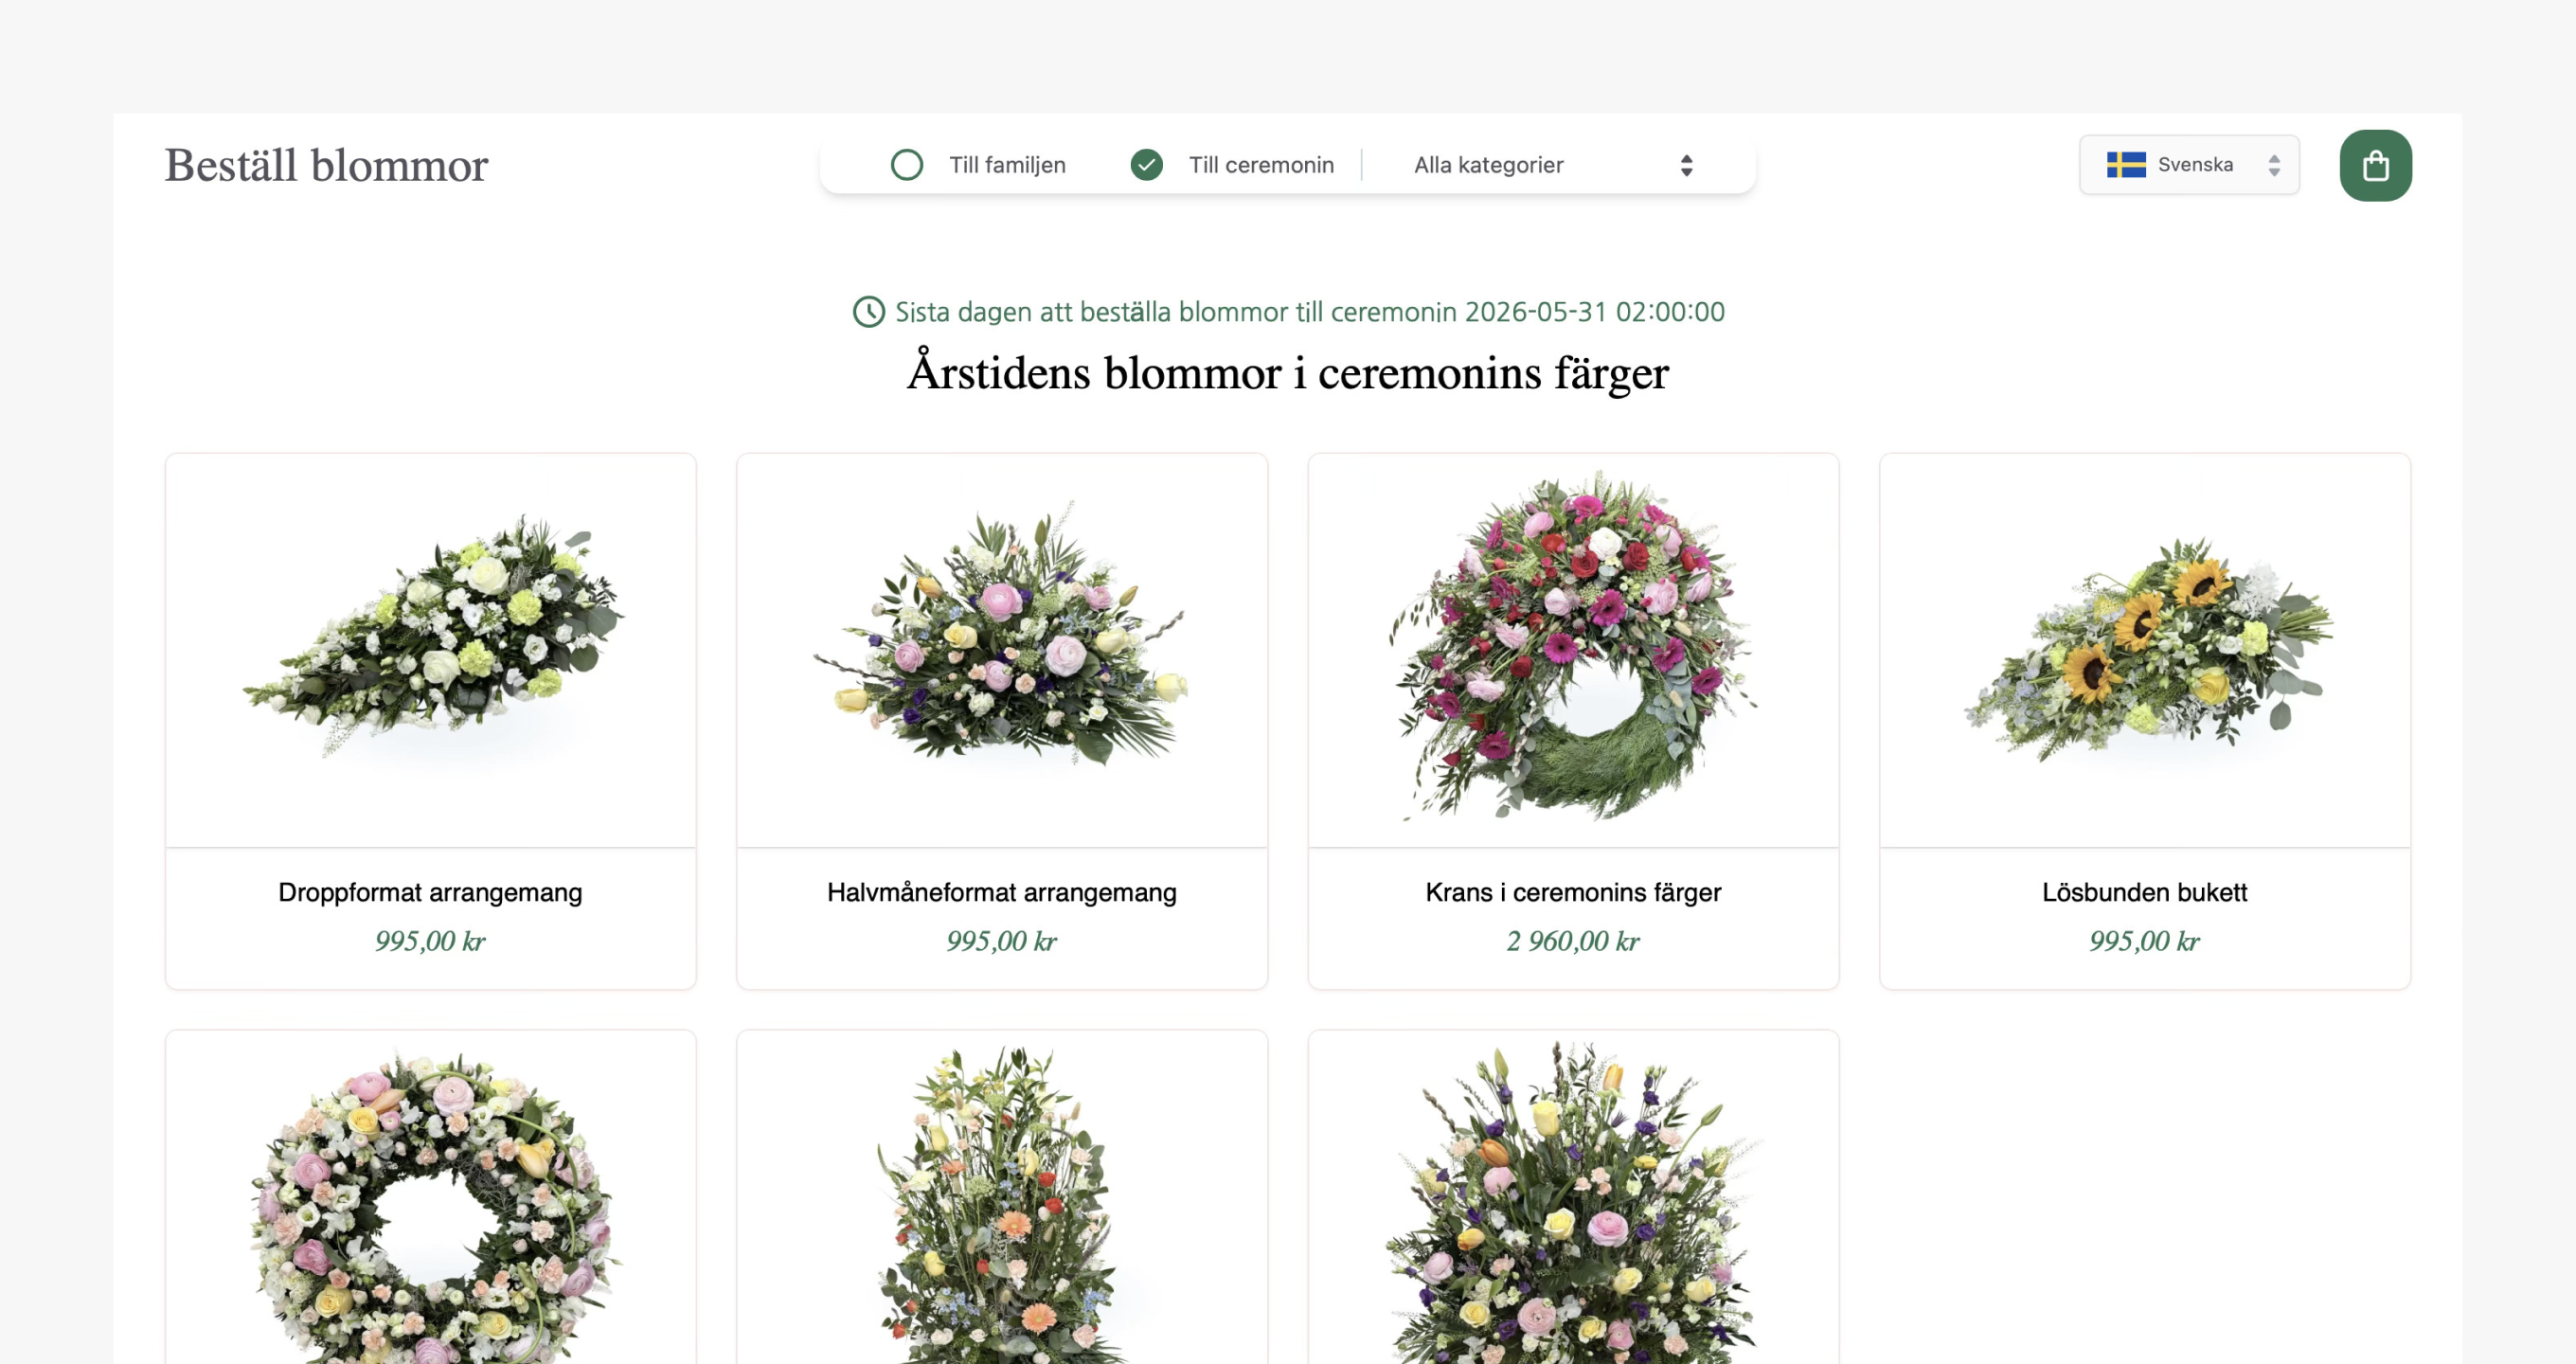
Task: Click the Swedish flag icon
Action: coord(2126,165)
